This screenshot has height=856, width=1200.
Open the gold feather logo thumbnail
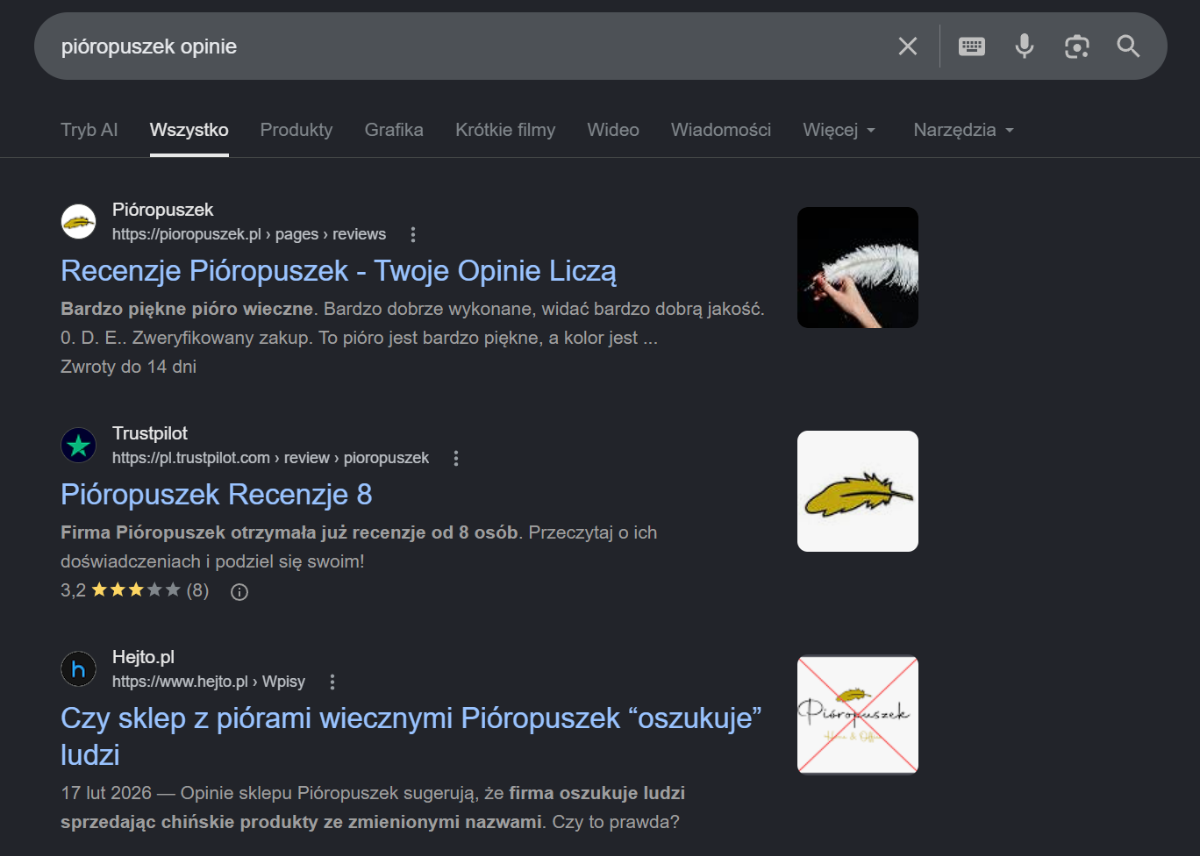click(x=857, y=491)
